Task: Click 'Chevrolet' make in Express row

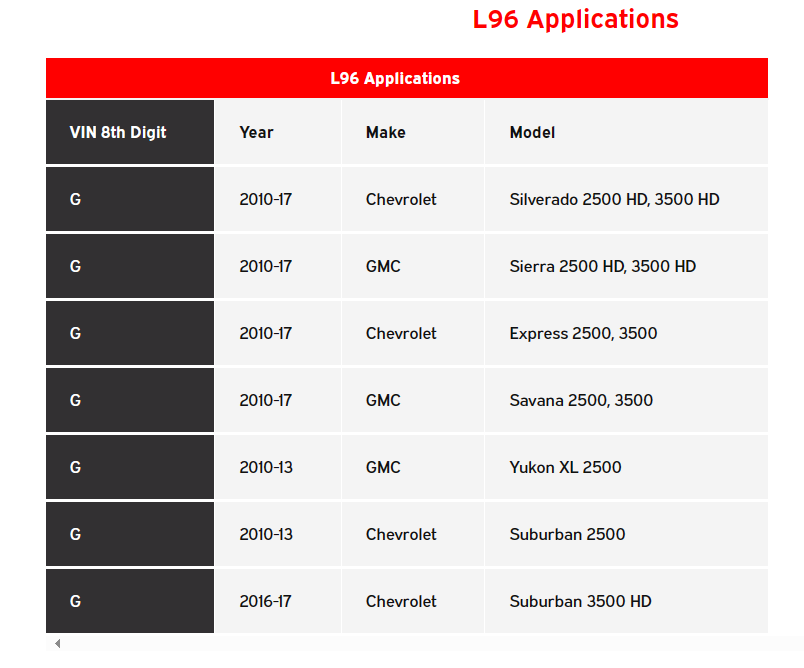Action: [413, 333]
